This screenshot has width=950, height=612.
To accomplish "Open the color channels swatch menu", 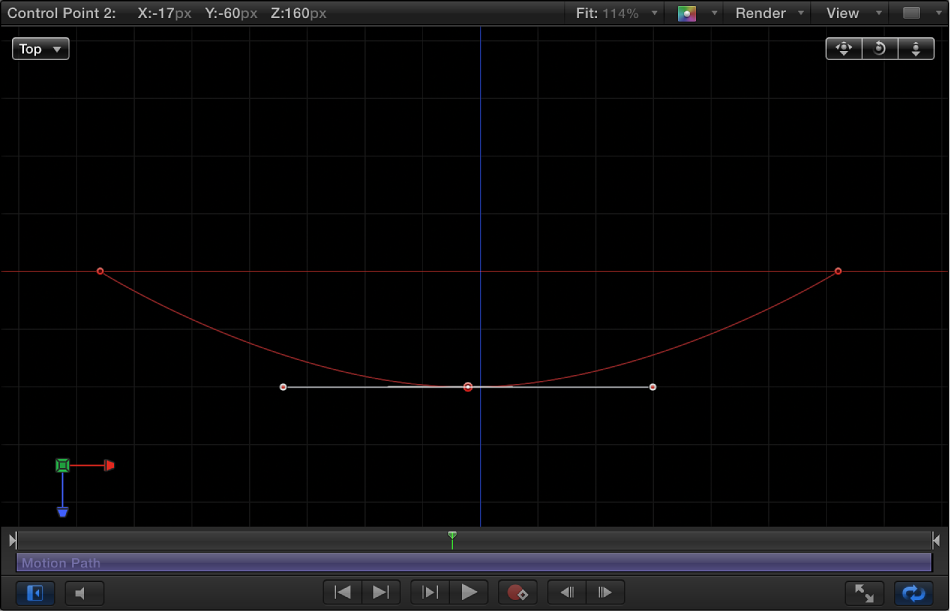I will [x=692, y=13].
